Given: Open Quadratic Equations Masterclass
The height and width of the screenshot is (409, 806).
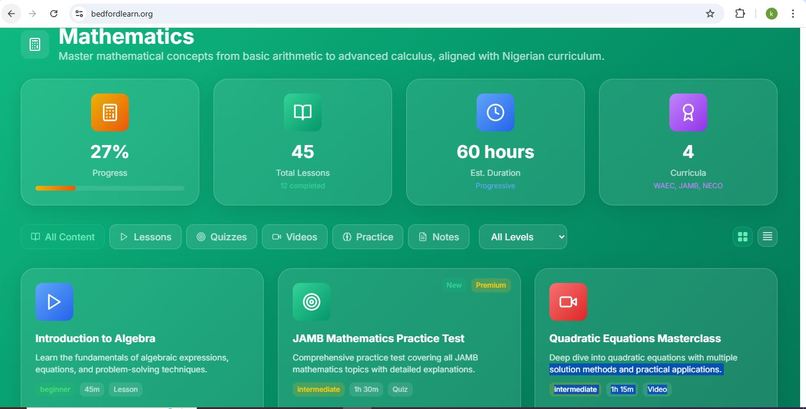Looking at the screenshot, I should coord(635,338).
